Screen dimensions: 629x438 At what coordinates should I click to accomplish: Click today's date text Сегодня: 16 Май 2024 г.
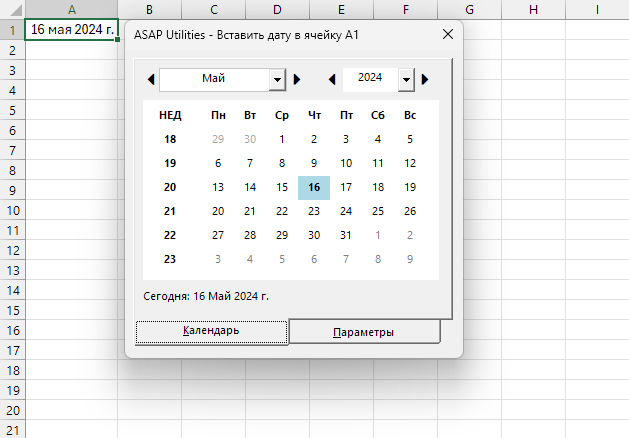[x=206, y=296]
